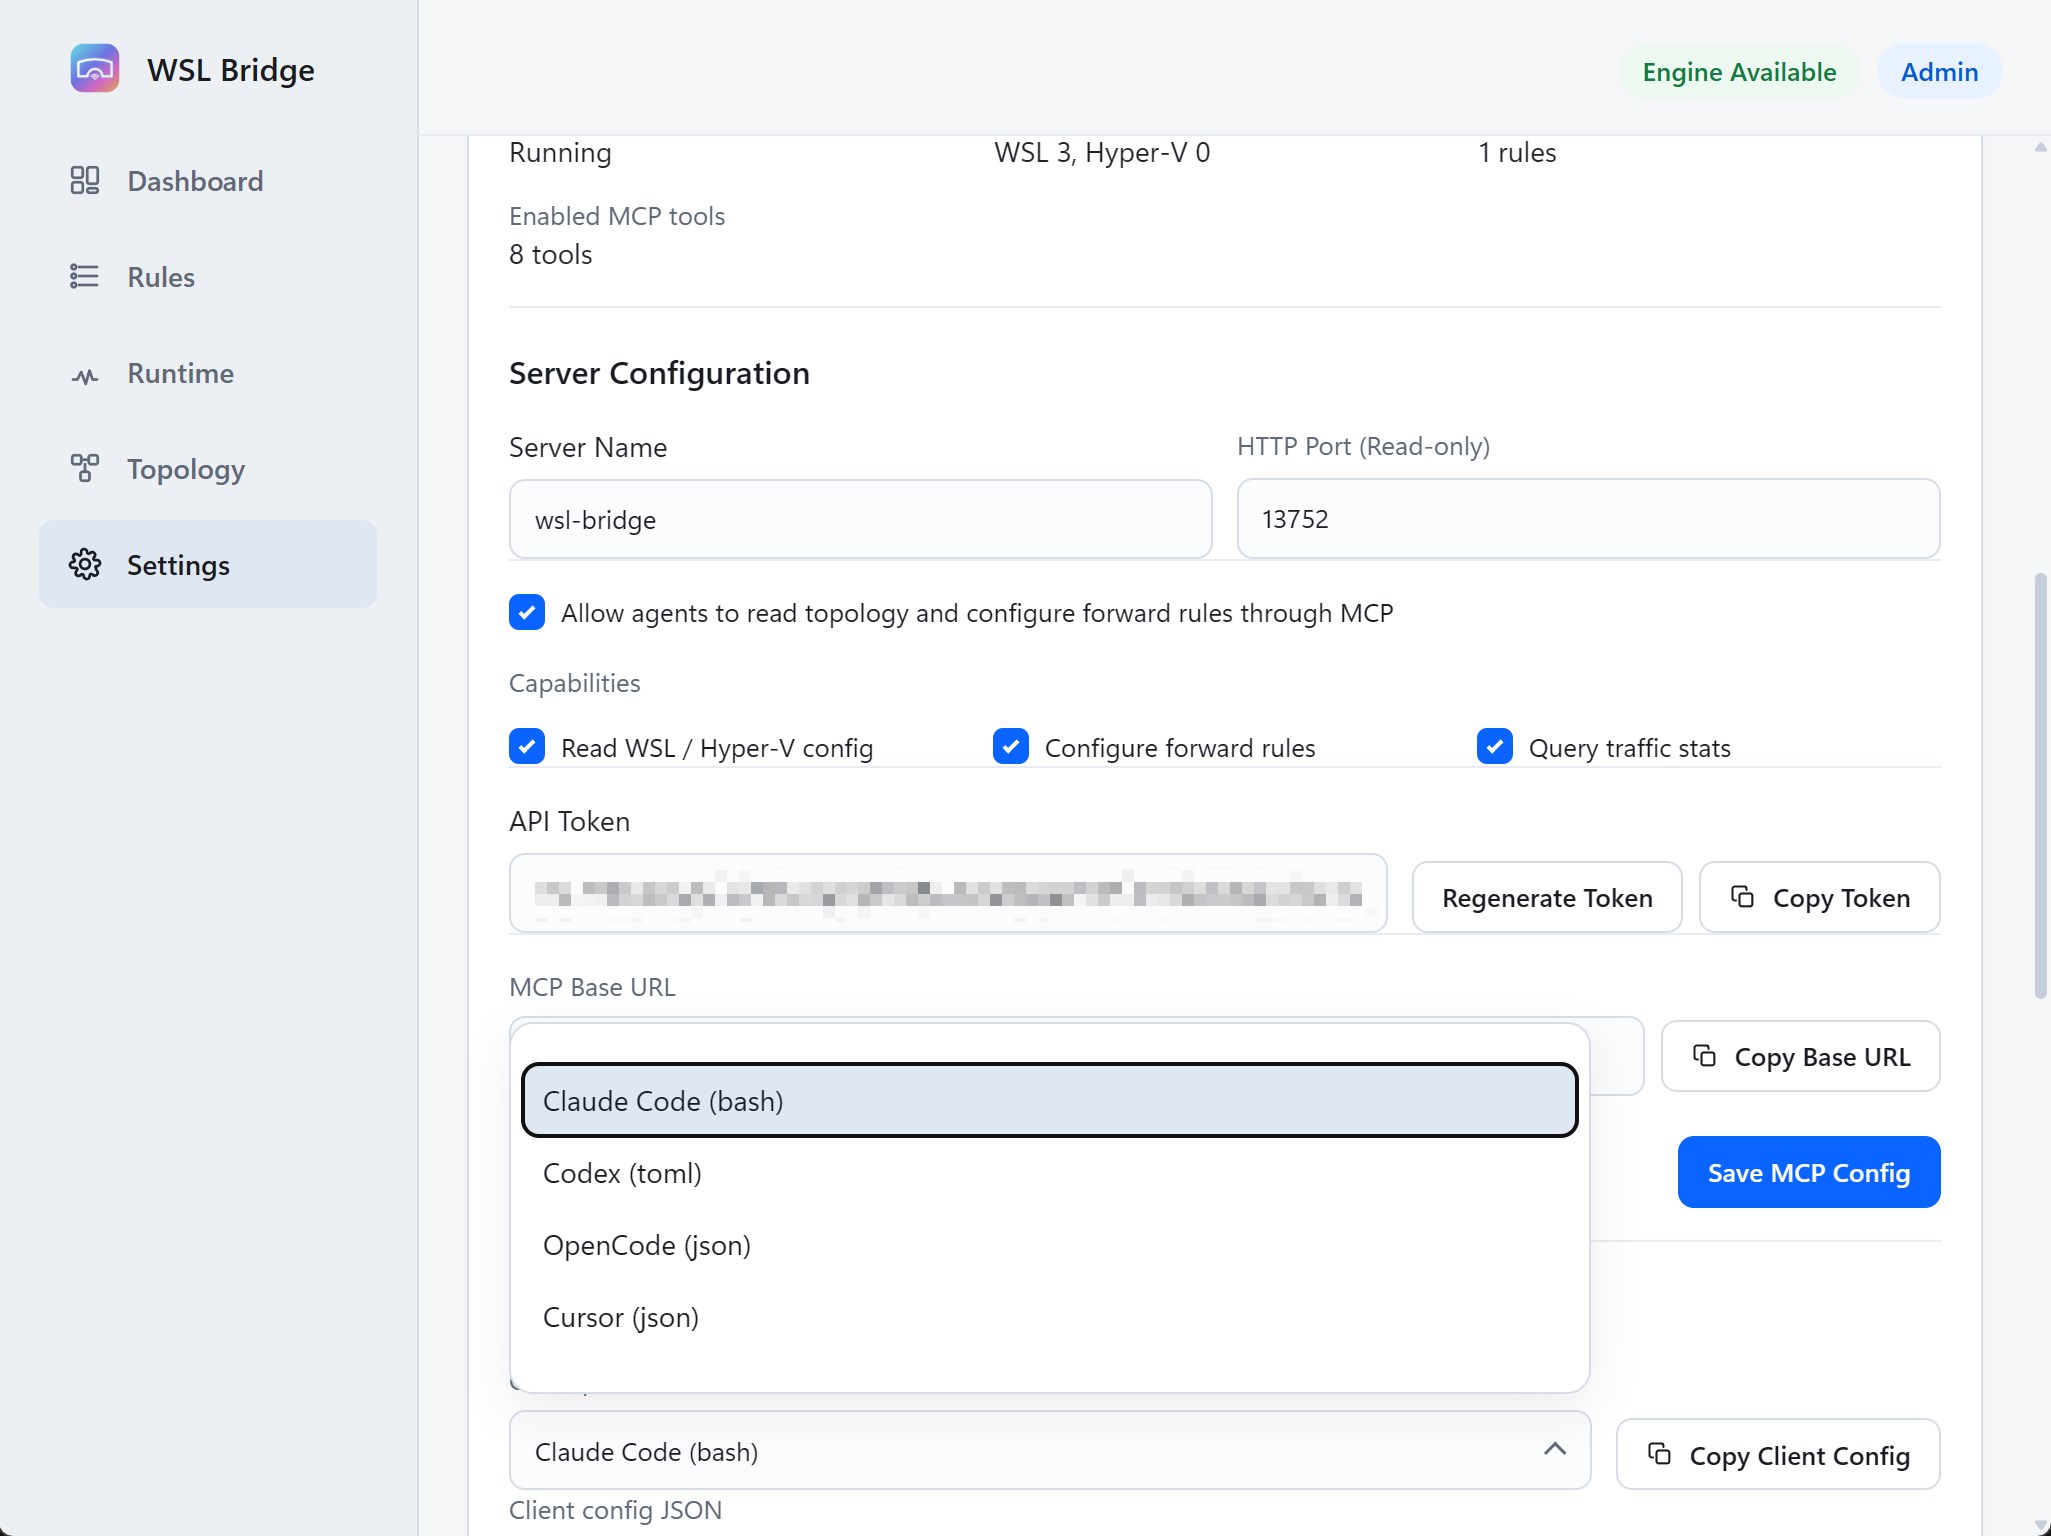The image size is (2051, 1536).
Task: Click the 'API Token' label
Action: click(569, 821)
